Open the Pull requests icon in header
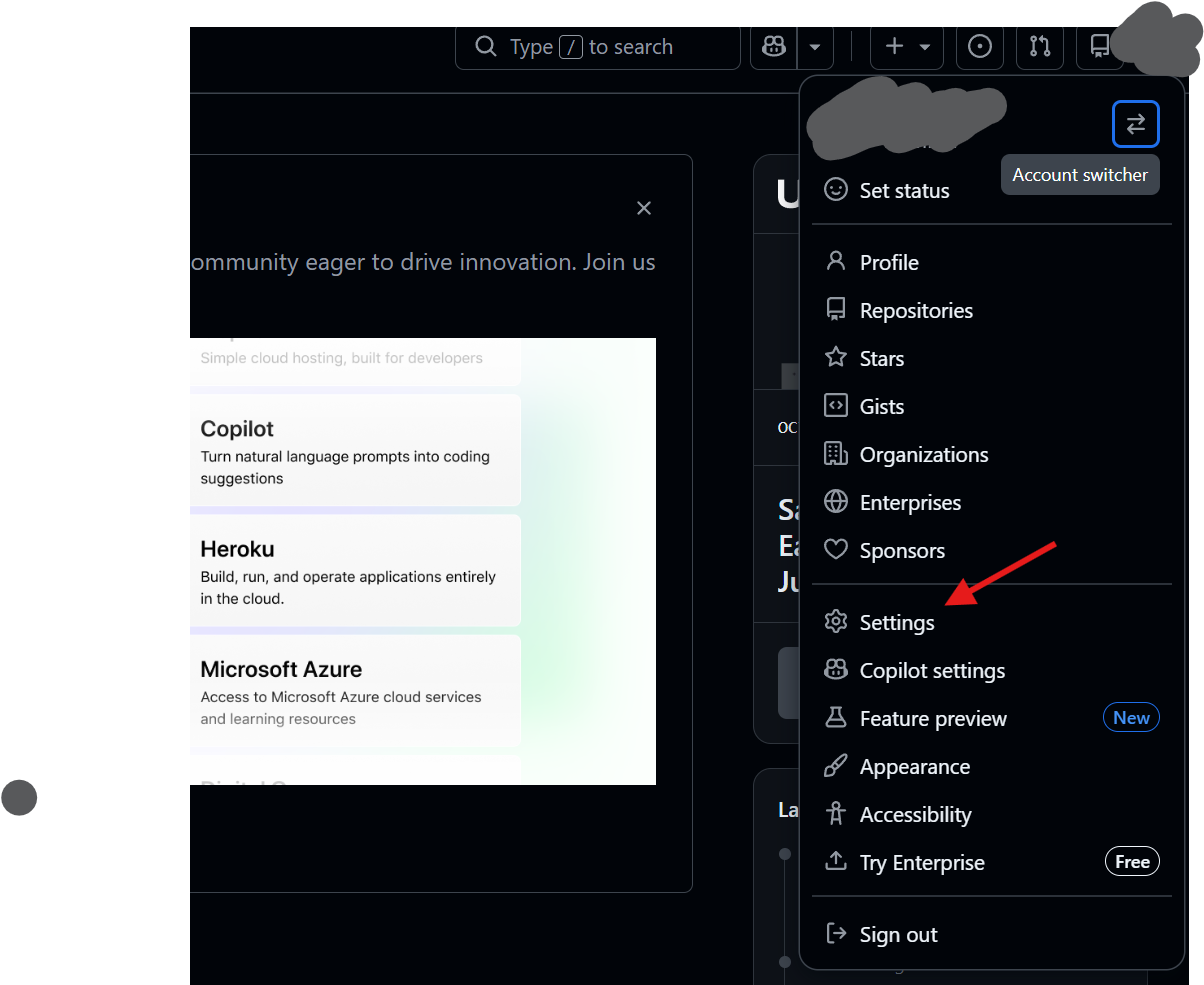Viewport: 1204px width, 985px height. [1040, 47]
